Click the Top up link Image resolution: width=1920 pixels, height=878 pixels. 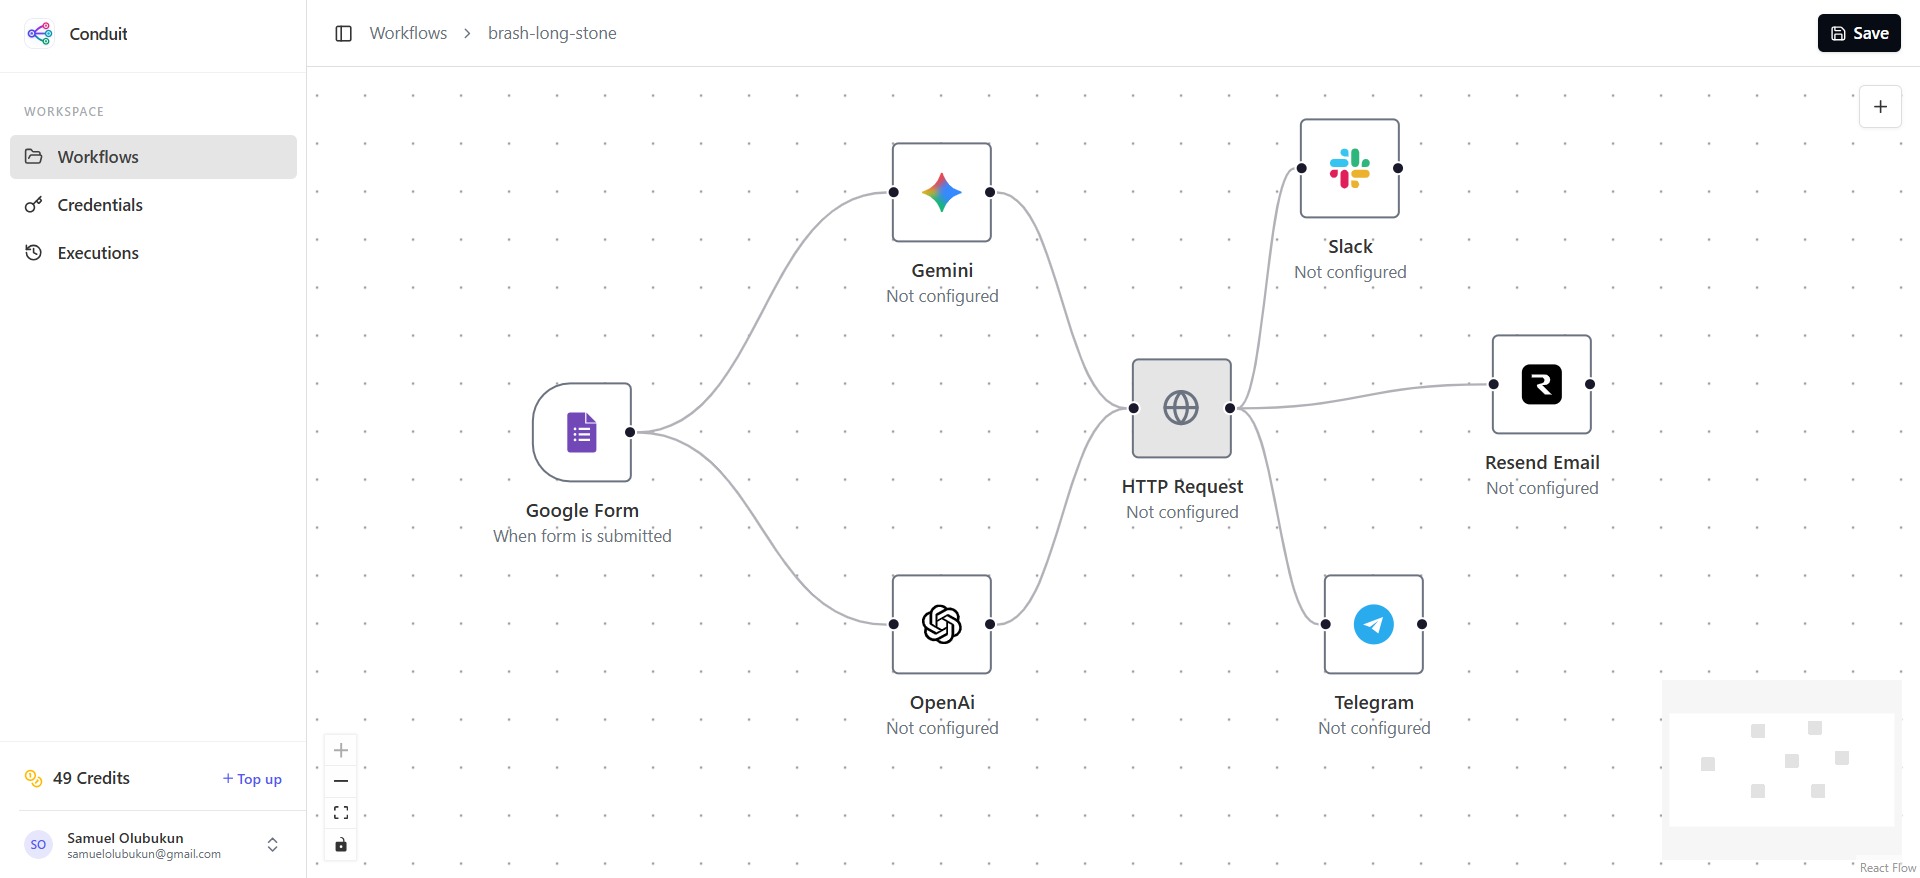(x=252, y=779)
